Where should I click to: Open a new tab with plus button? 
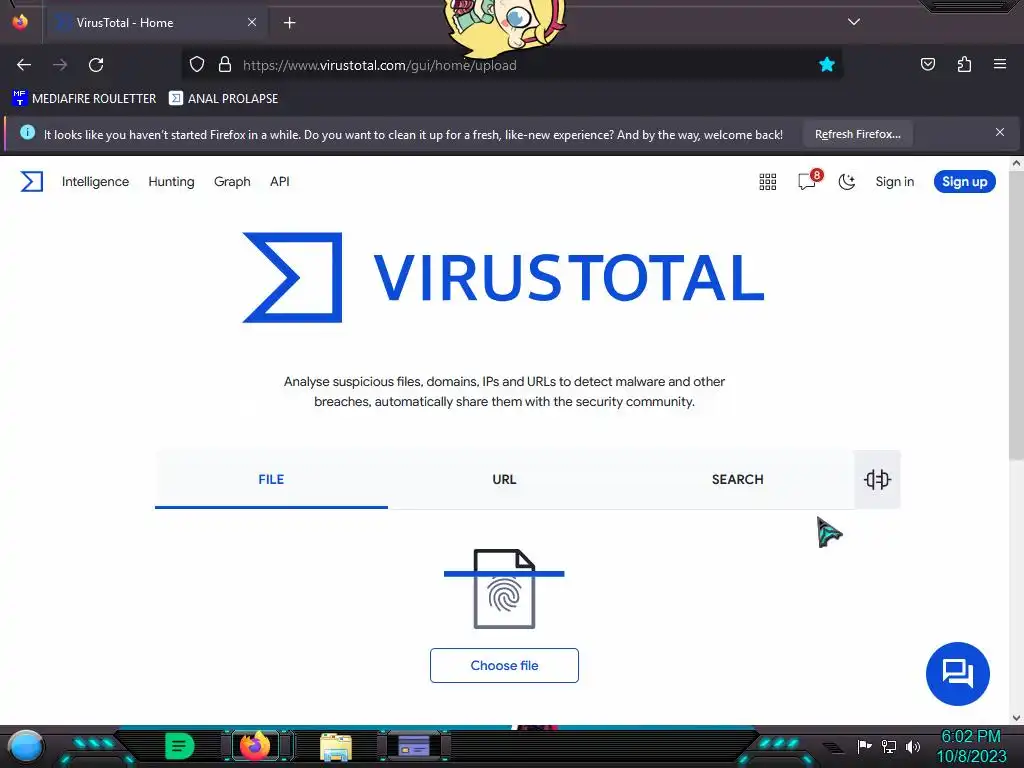tap(289, 23)
